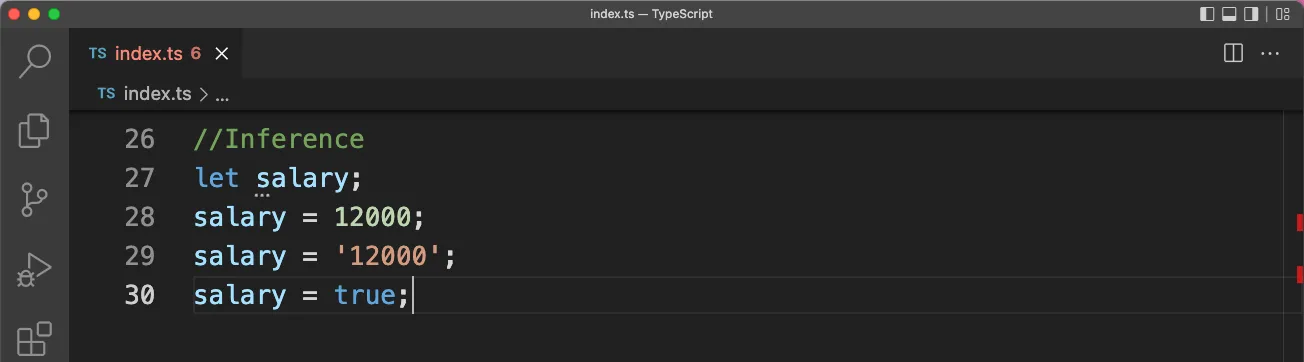Click index.ts in the breadcrumb
Viewport: 1304px width, 362px height.
(157, 94)
